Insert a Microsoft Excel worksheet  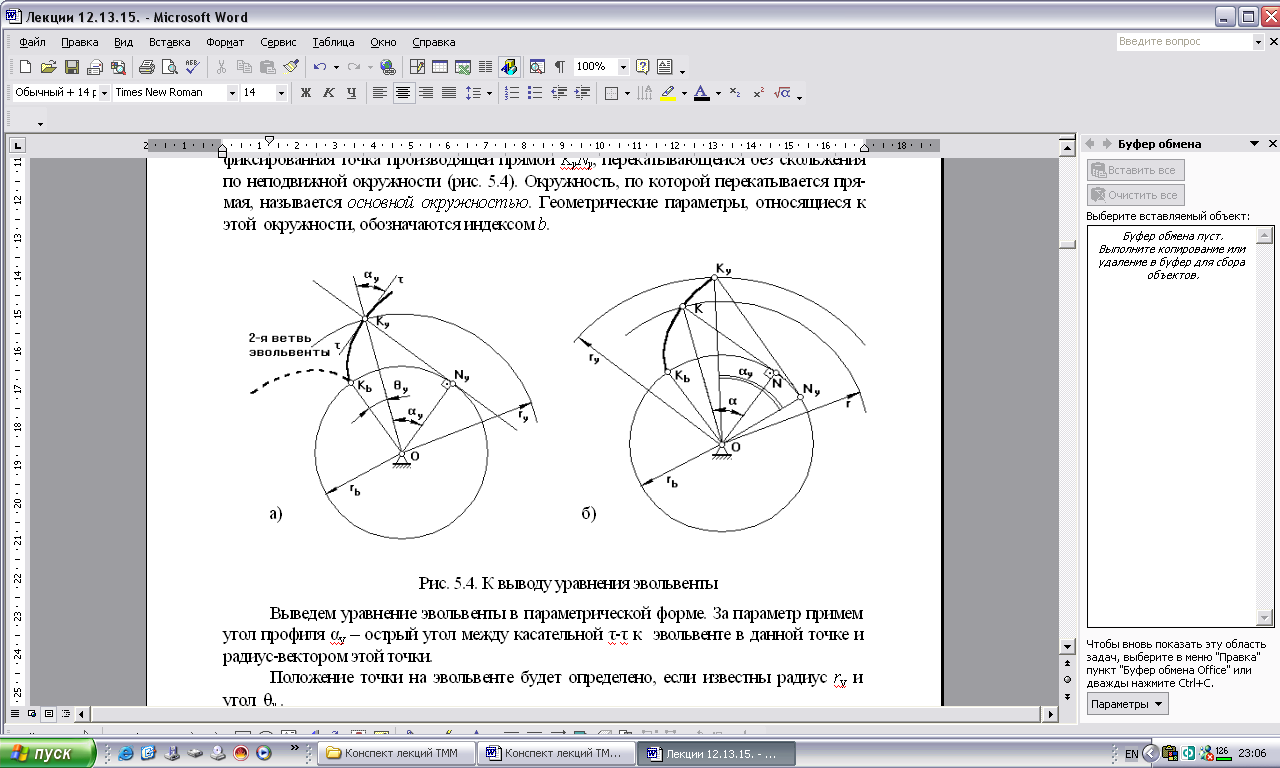point(463,67)
